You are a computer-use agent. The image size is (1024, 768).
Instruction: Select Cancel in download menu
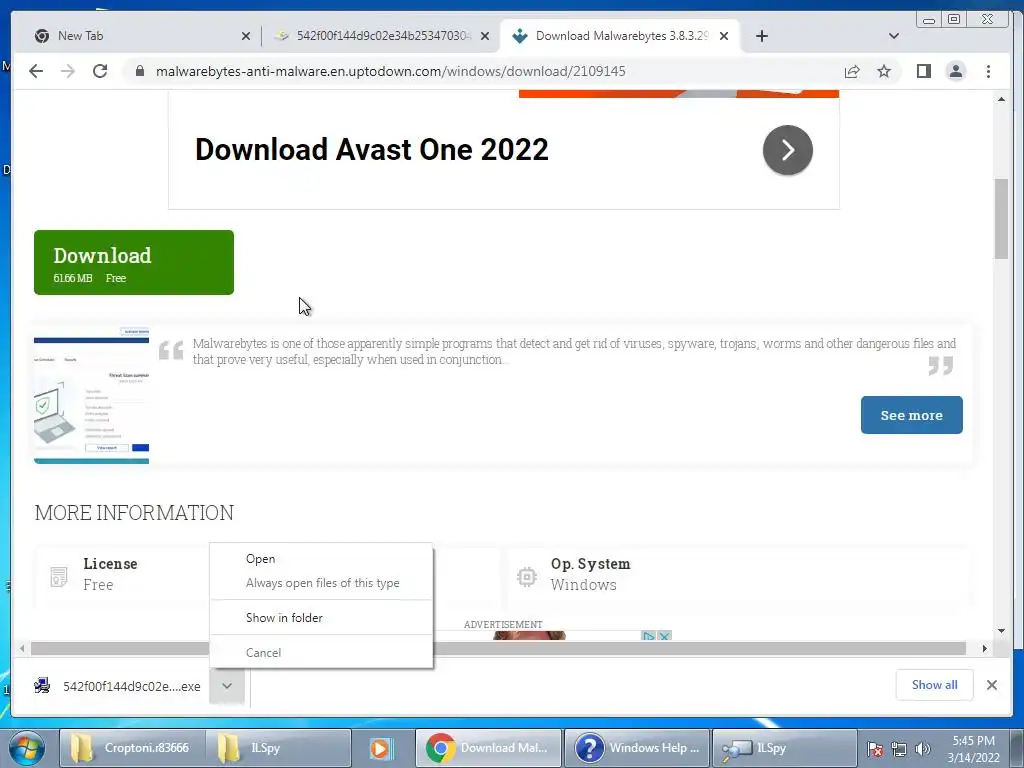click(x=321, y=652)
